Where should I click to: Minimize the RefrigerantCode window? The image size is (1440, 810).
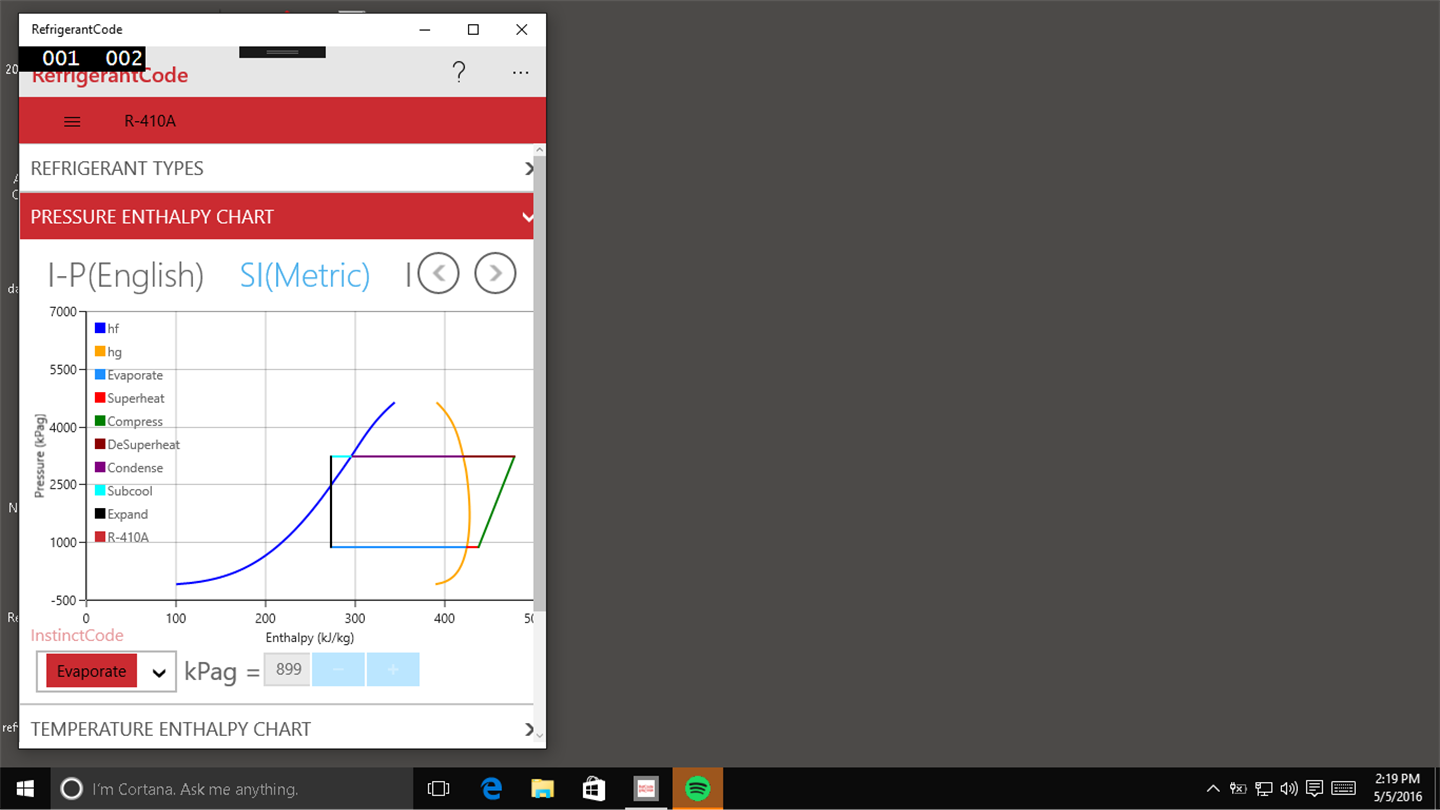(426, 30)
